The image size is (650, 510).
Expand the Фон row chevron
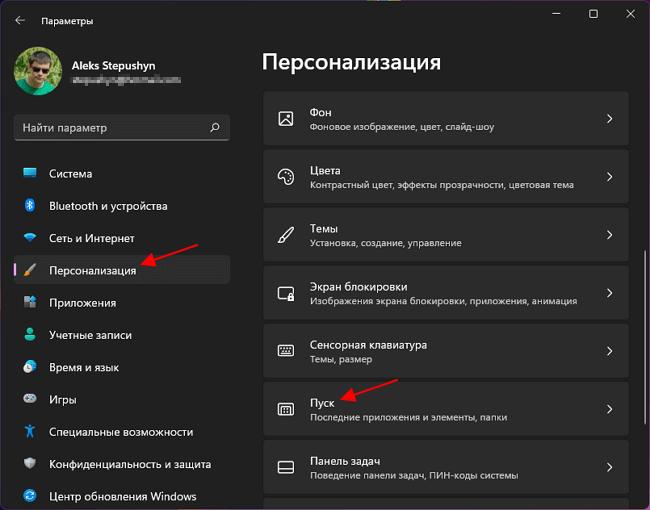click(609, 119)
